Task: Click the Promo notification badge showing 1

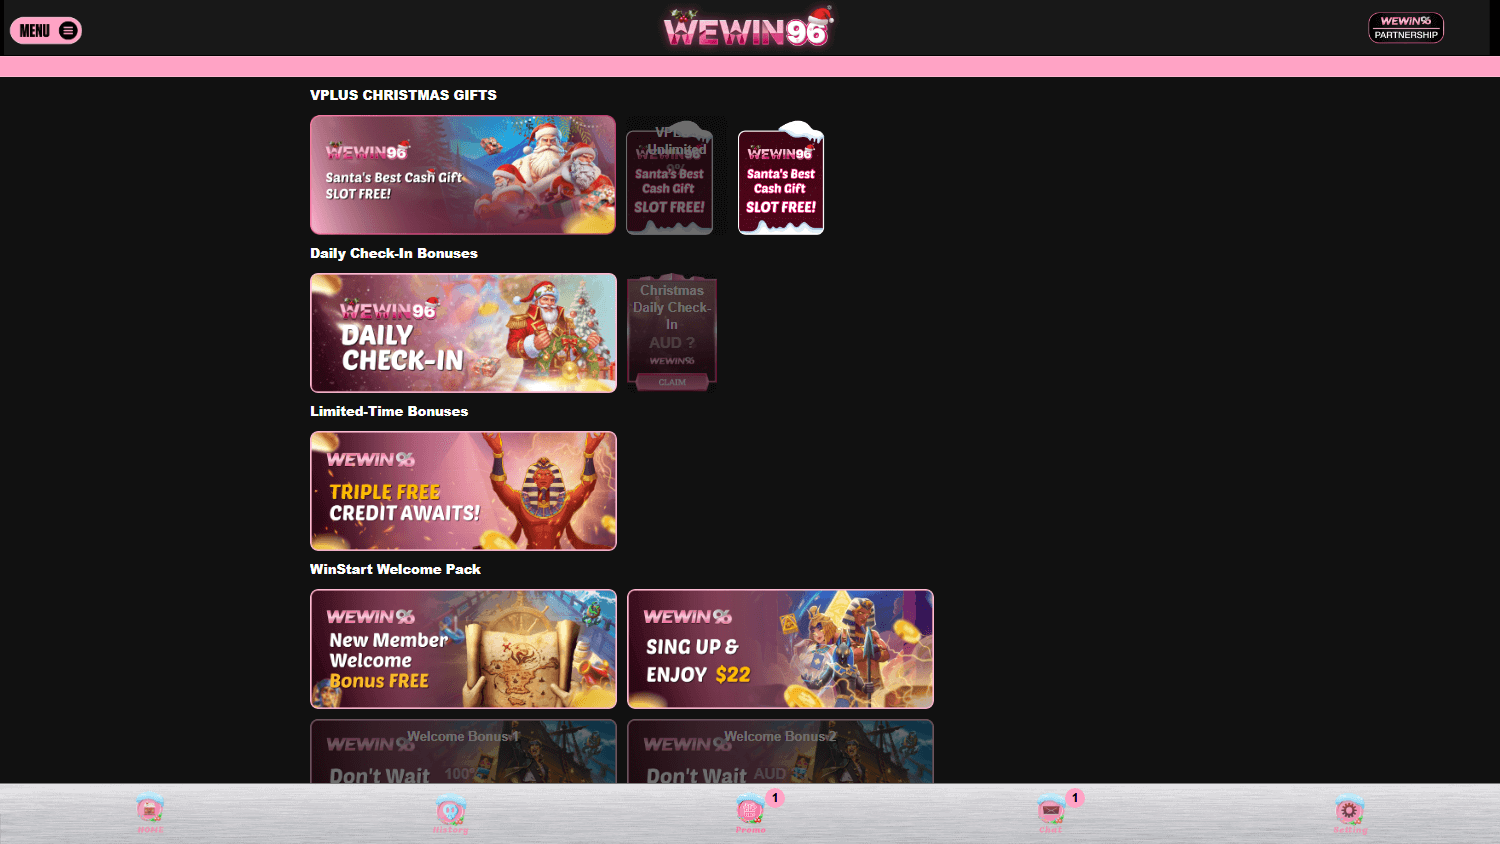Action: [773, 797]
